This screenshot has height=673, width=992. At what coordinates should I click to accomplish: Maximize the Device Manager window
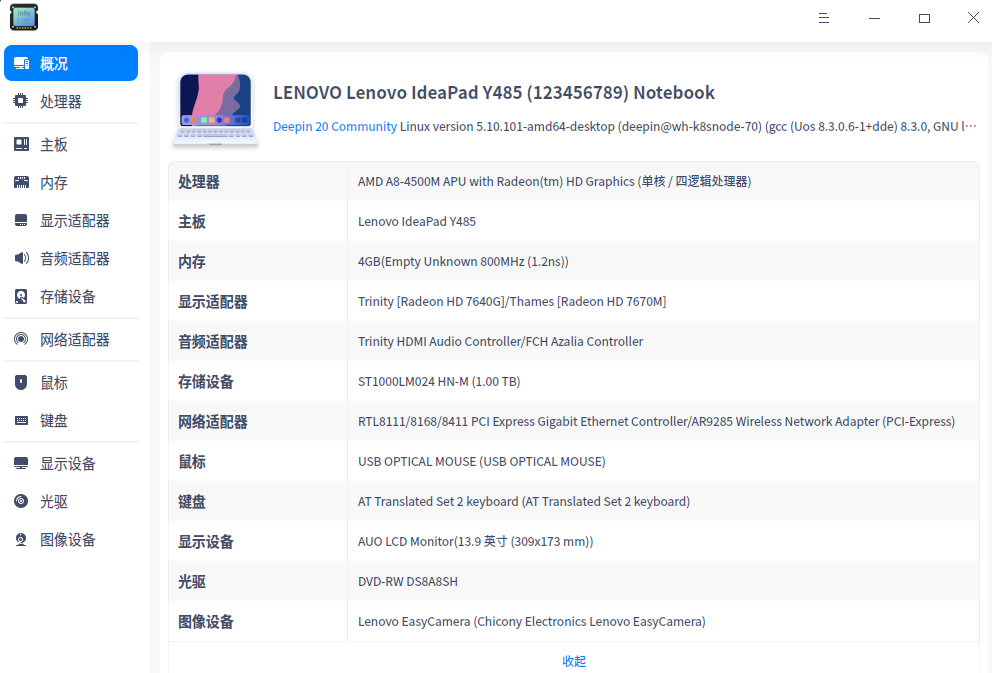[924, 18]
